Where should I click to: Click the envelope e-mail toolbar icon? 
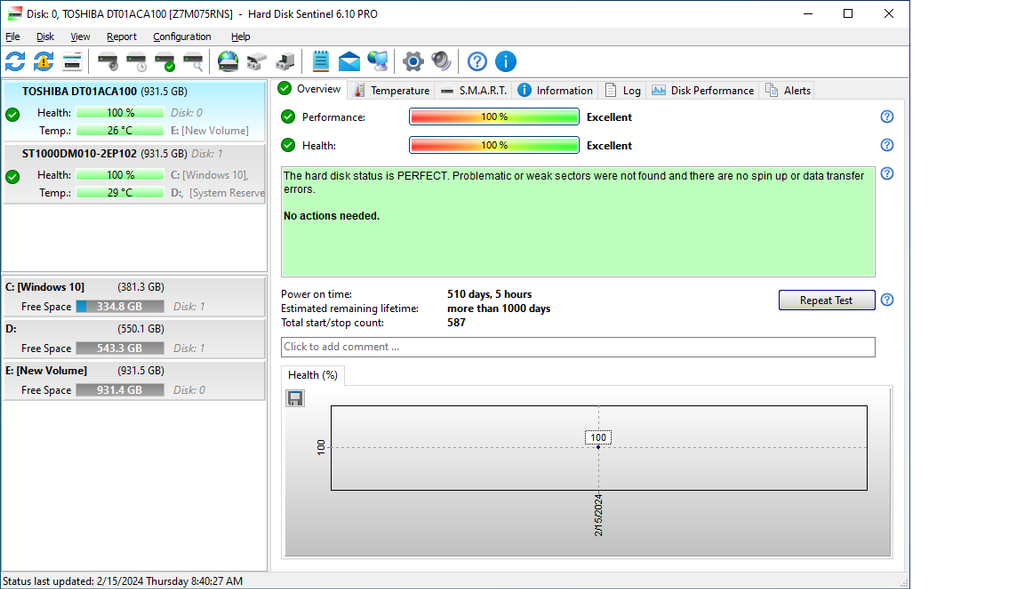[x=349, y=62]
